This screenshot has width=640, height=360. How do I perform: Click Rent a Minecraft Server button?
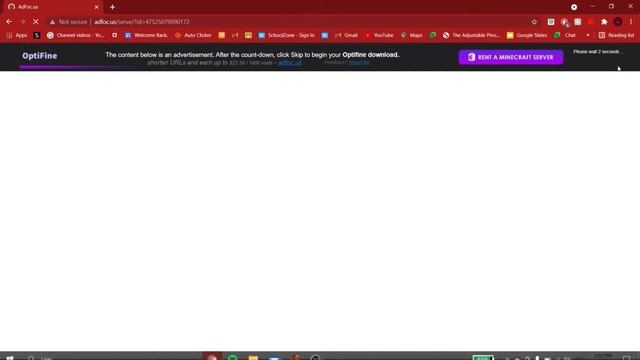click(x=511, y=57)
